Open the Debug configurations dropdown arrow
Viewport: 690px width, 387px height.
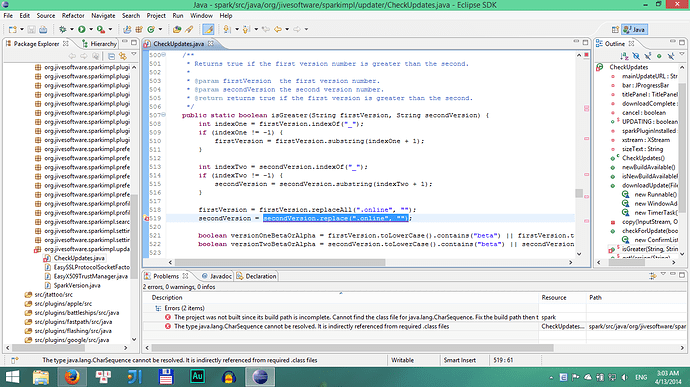pyautogui.click(x=72, y=29)
